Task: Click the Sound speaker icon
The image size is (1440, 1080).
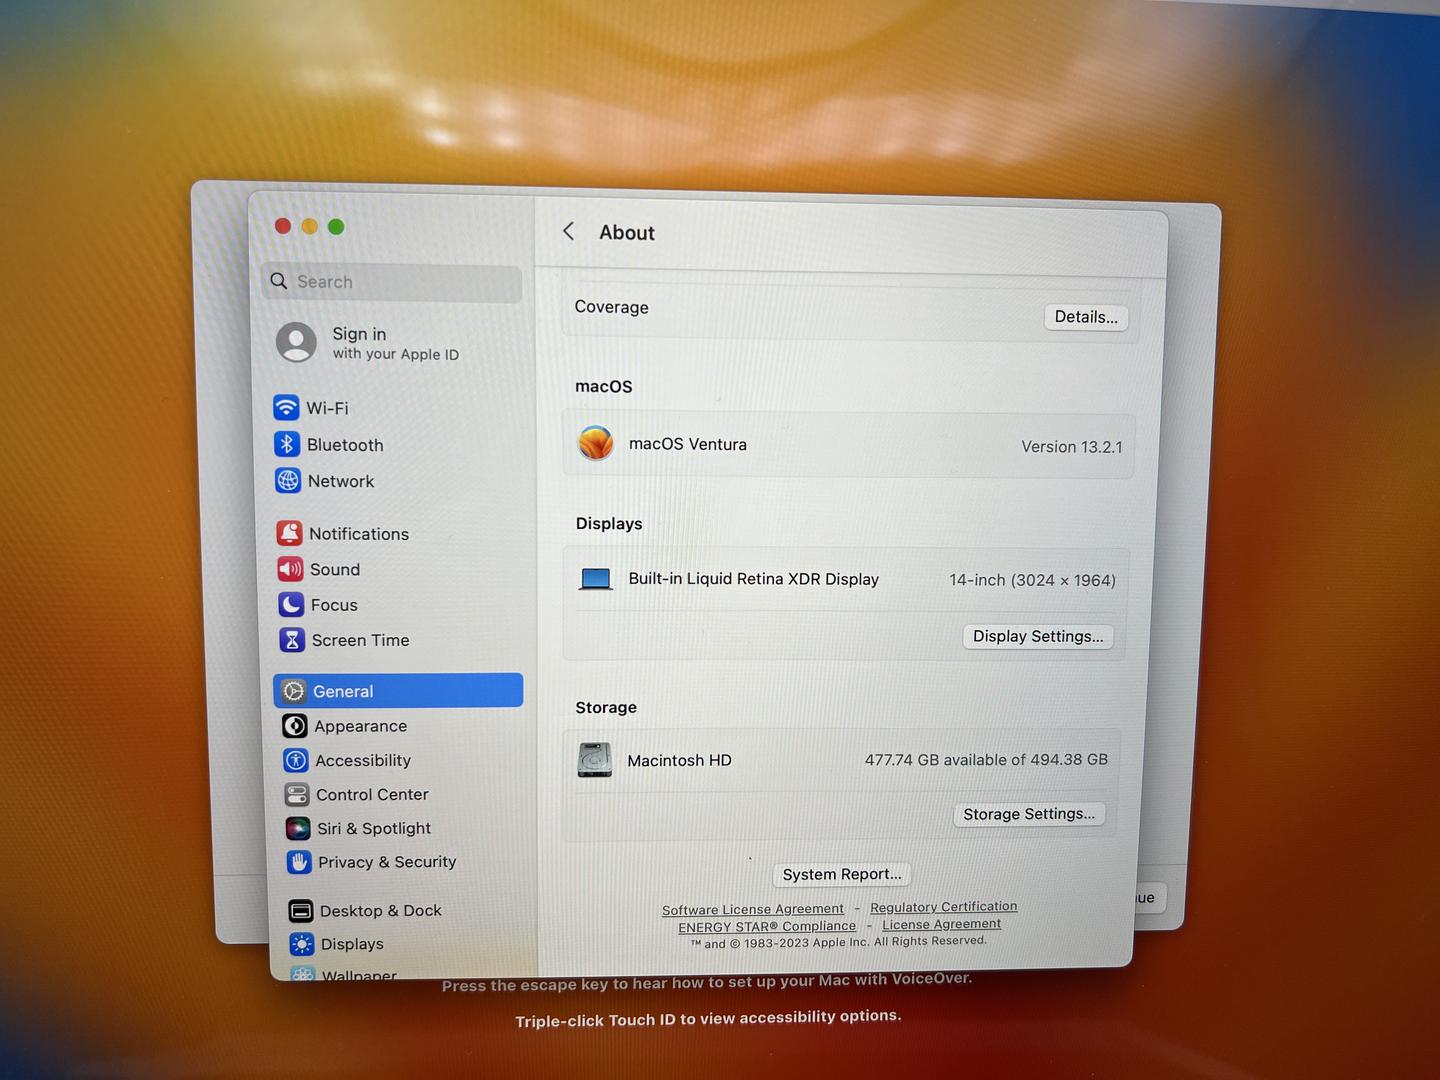Action: pyautogui.click(x=290, y=569)
